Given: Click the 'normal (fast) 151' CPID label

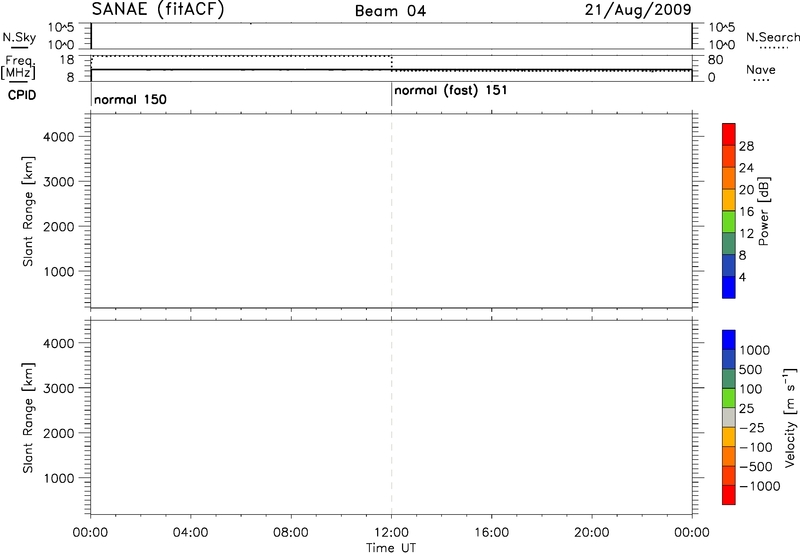Looking at the screenshot, I should pos(451,91).
